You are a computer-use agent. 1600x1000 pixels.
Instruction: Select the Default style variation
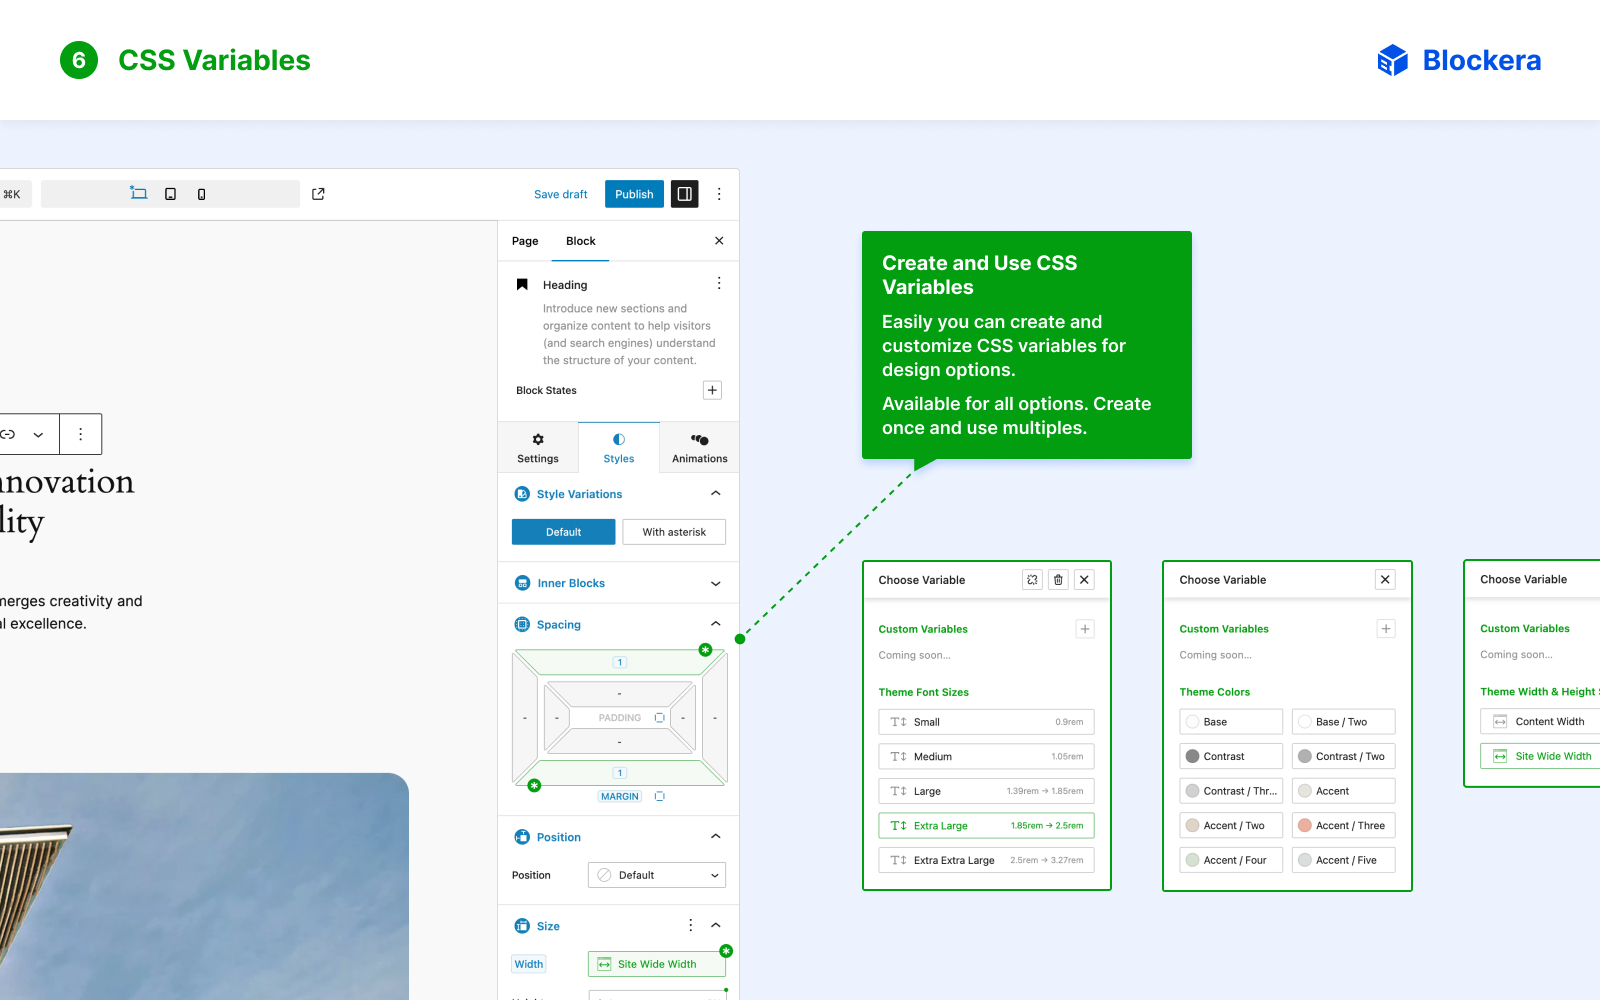(x=564, y=532)
